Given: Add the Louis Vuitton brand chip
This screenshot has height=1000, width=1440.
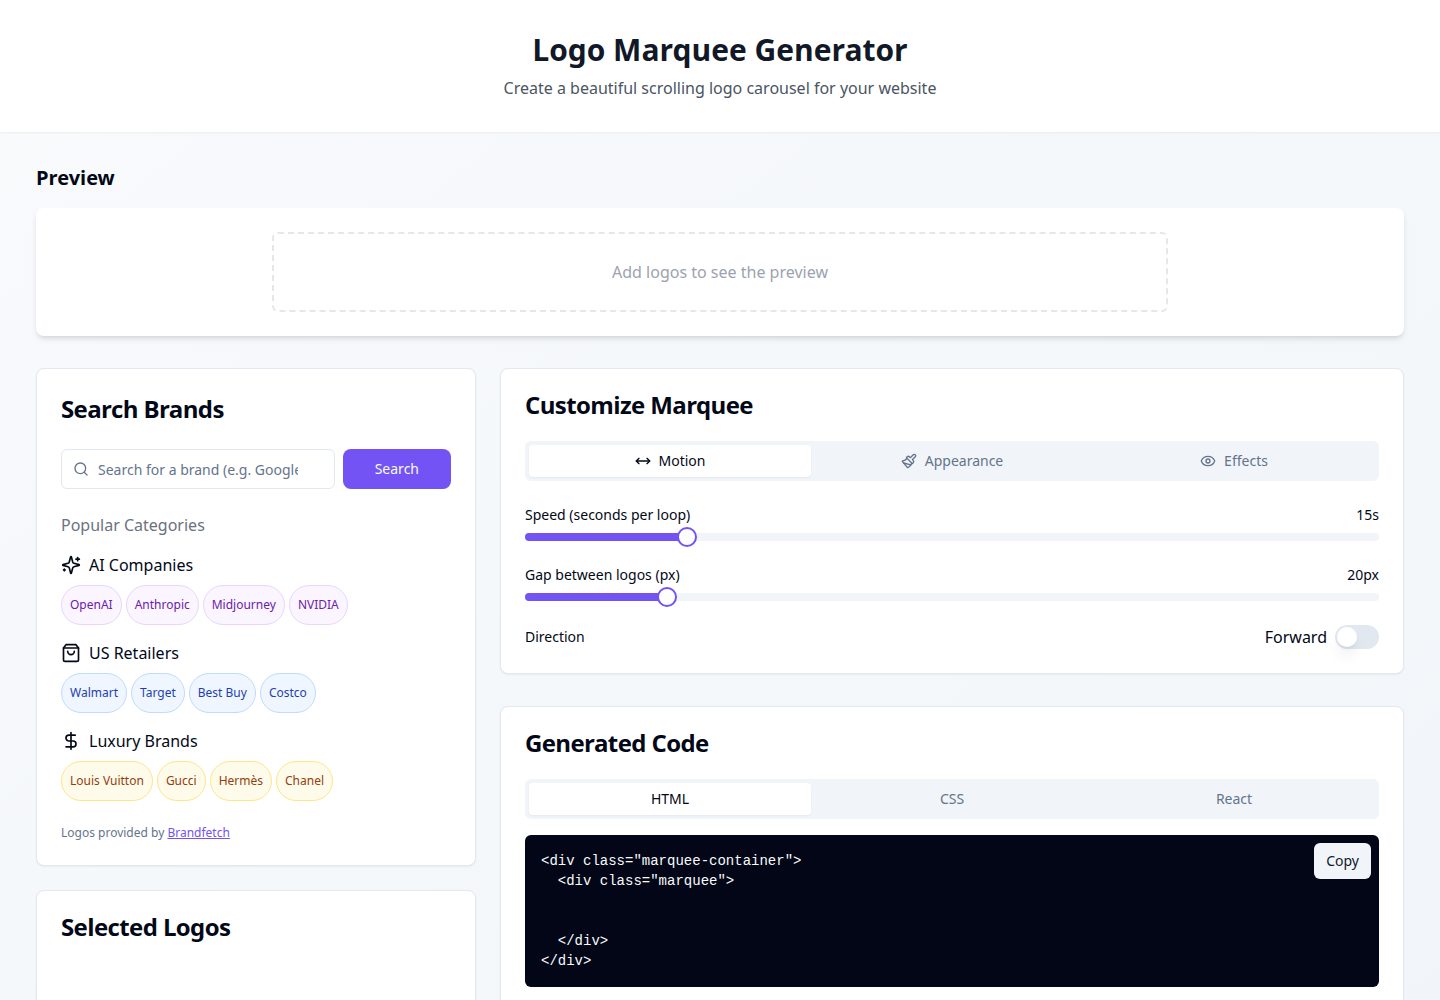Looking at the screenshot, I should coord(107,781).
